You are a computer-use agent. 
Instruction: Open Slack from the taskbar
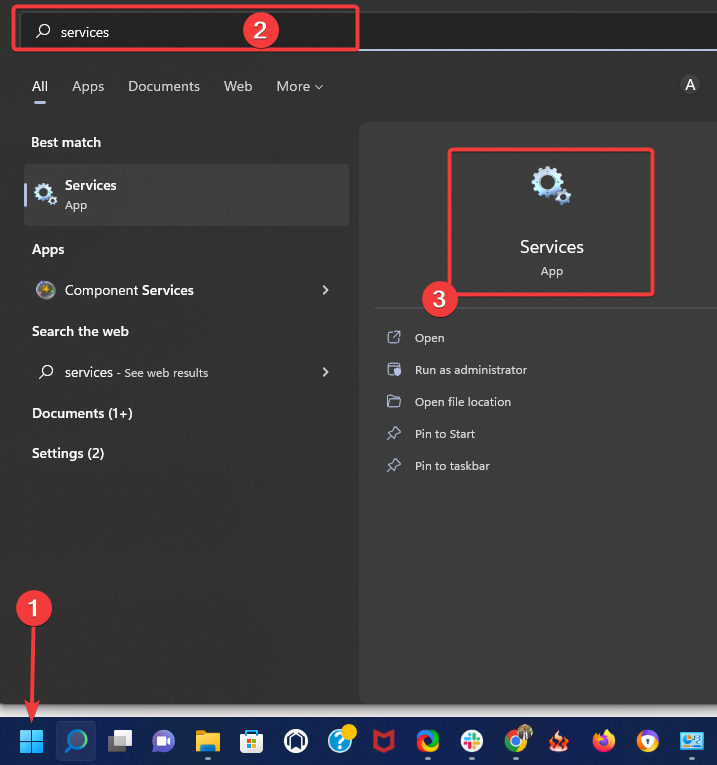(471, 741)
